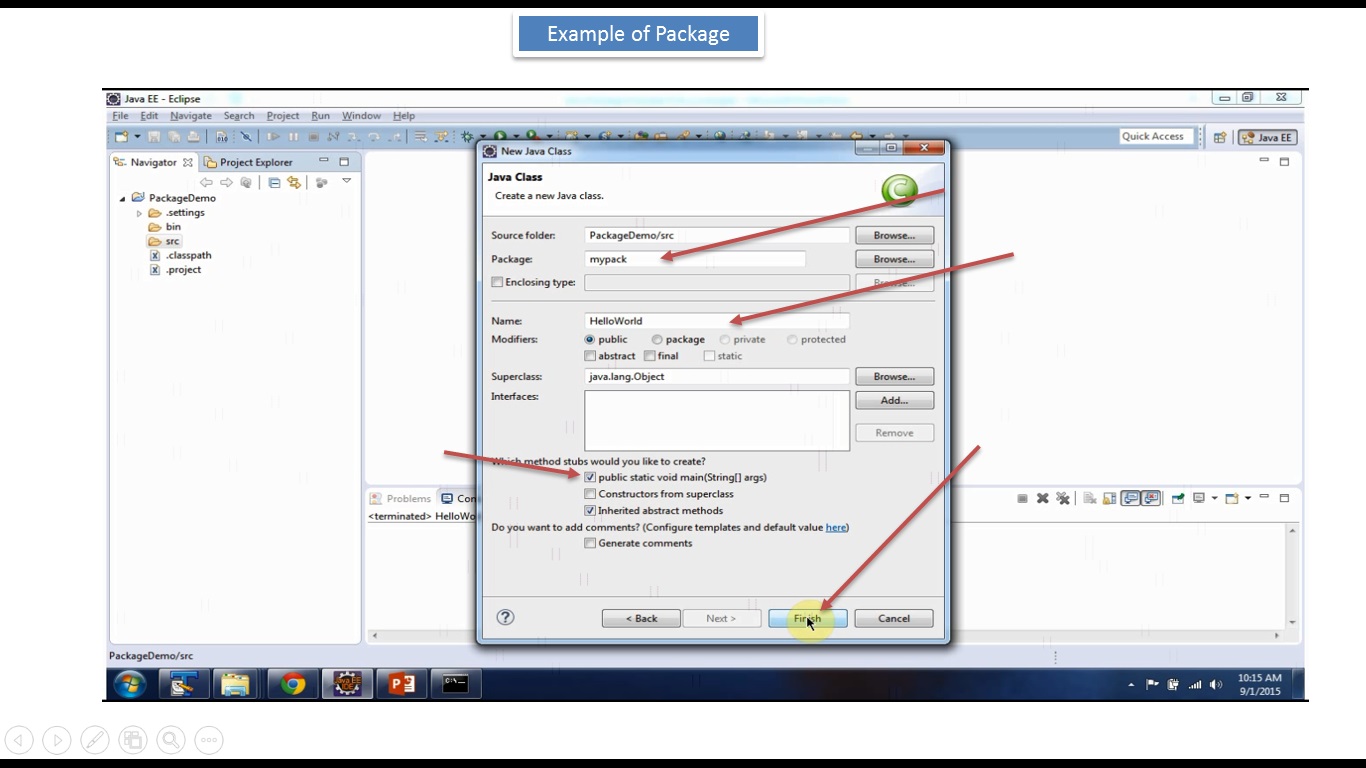Click Back arrow in Navigator toolbar
This screenshot has width=1366, height=768.
[x=206, y=182]
